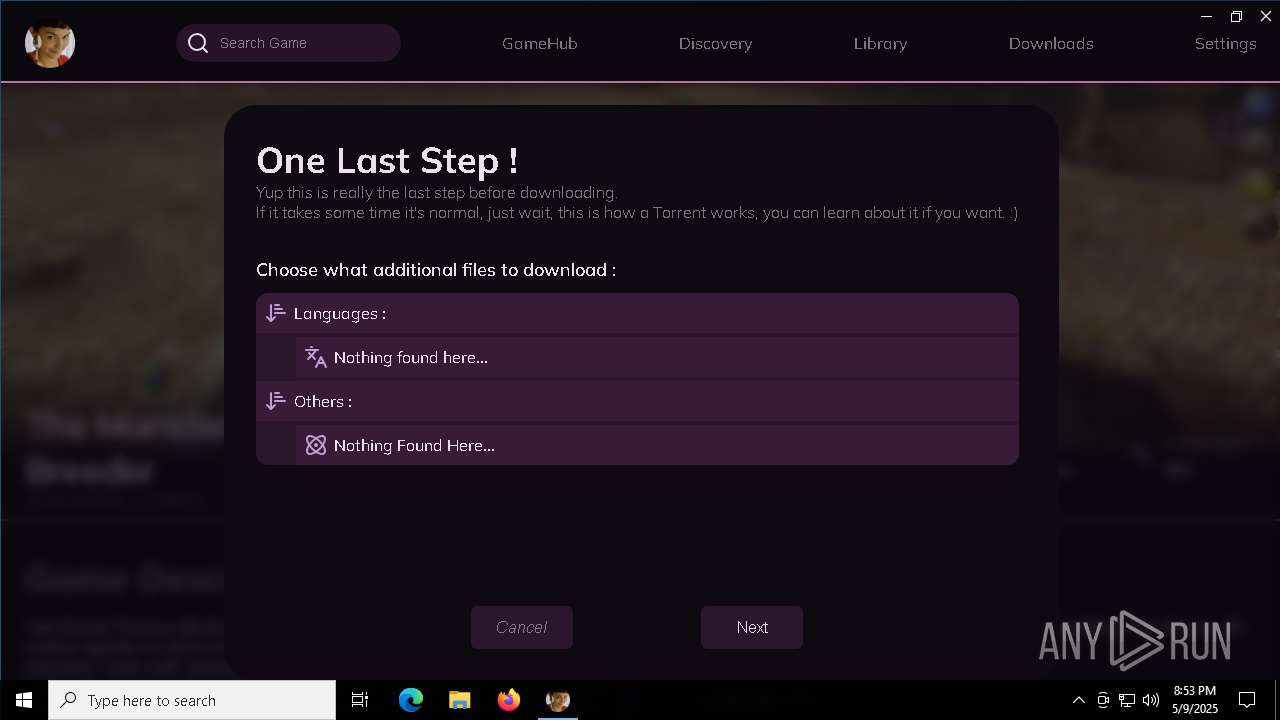Collapse the Others section sort icon
Viewport: 1280px width, 720px height.
pyautogui.click(x=276, y=401)
